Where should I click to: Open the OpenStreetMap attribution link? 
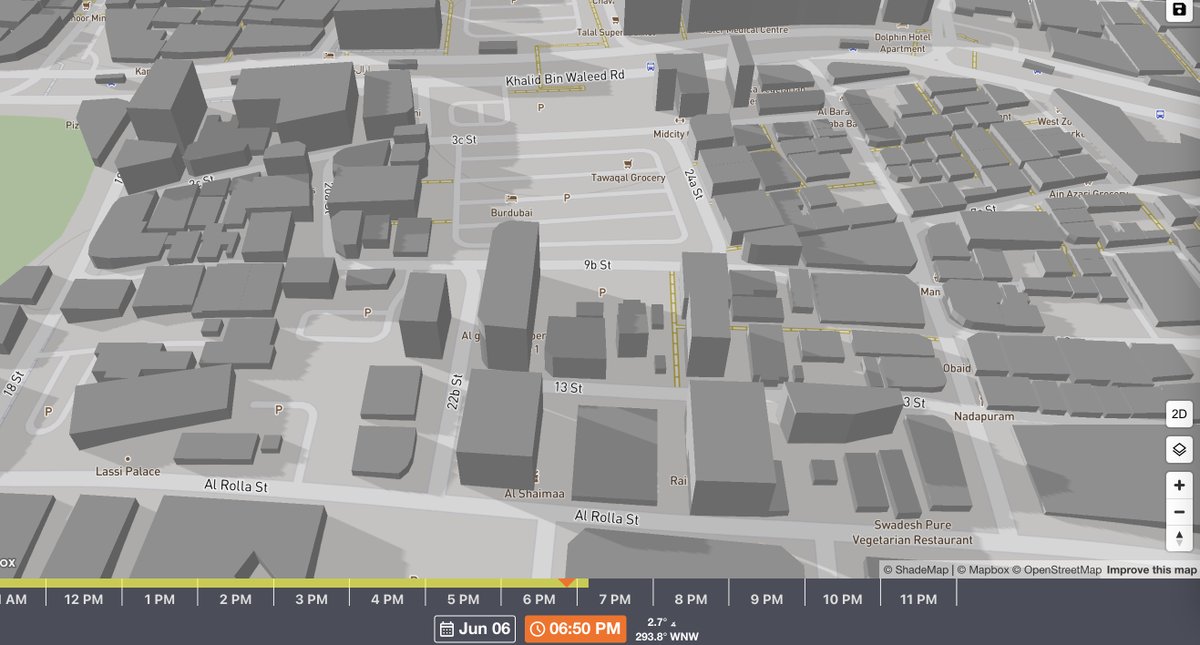coord(1060,568)
